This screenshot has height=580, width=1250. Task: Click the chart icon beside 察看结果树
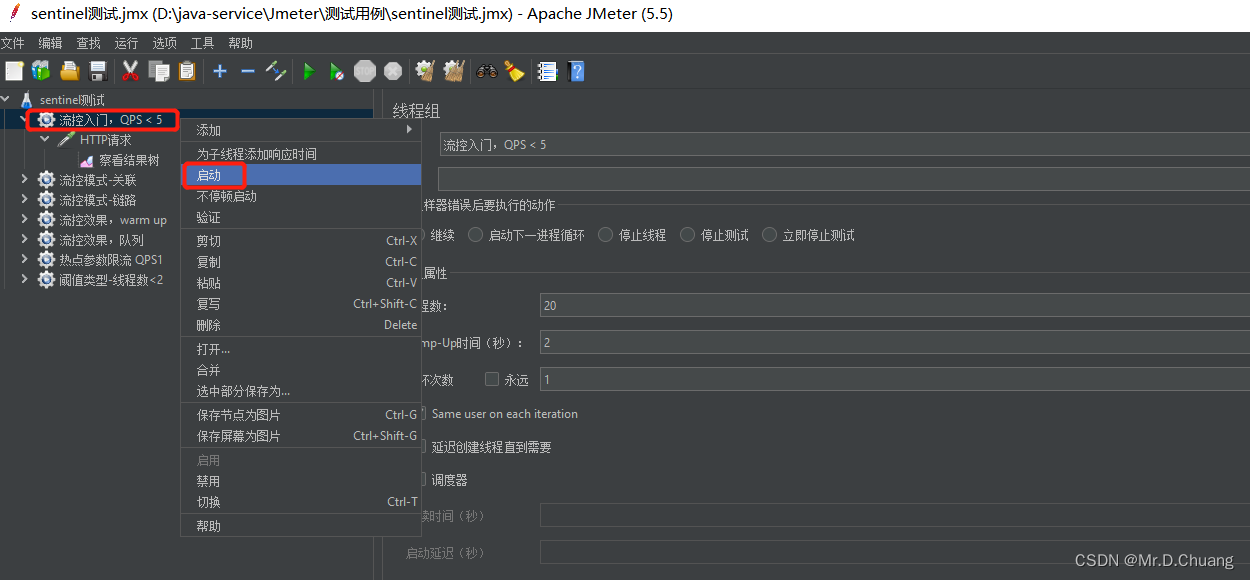click(86, 160)
